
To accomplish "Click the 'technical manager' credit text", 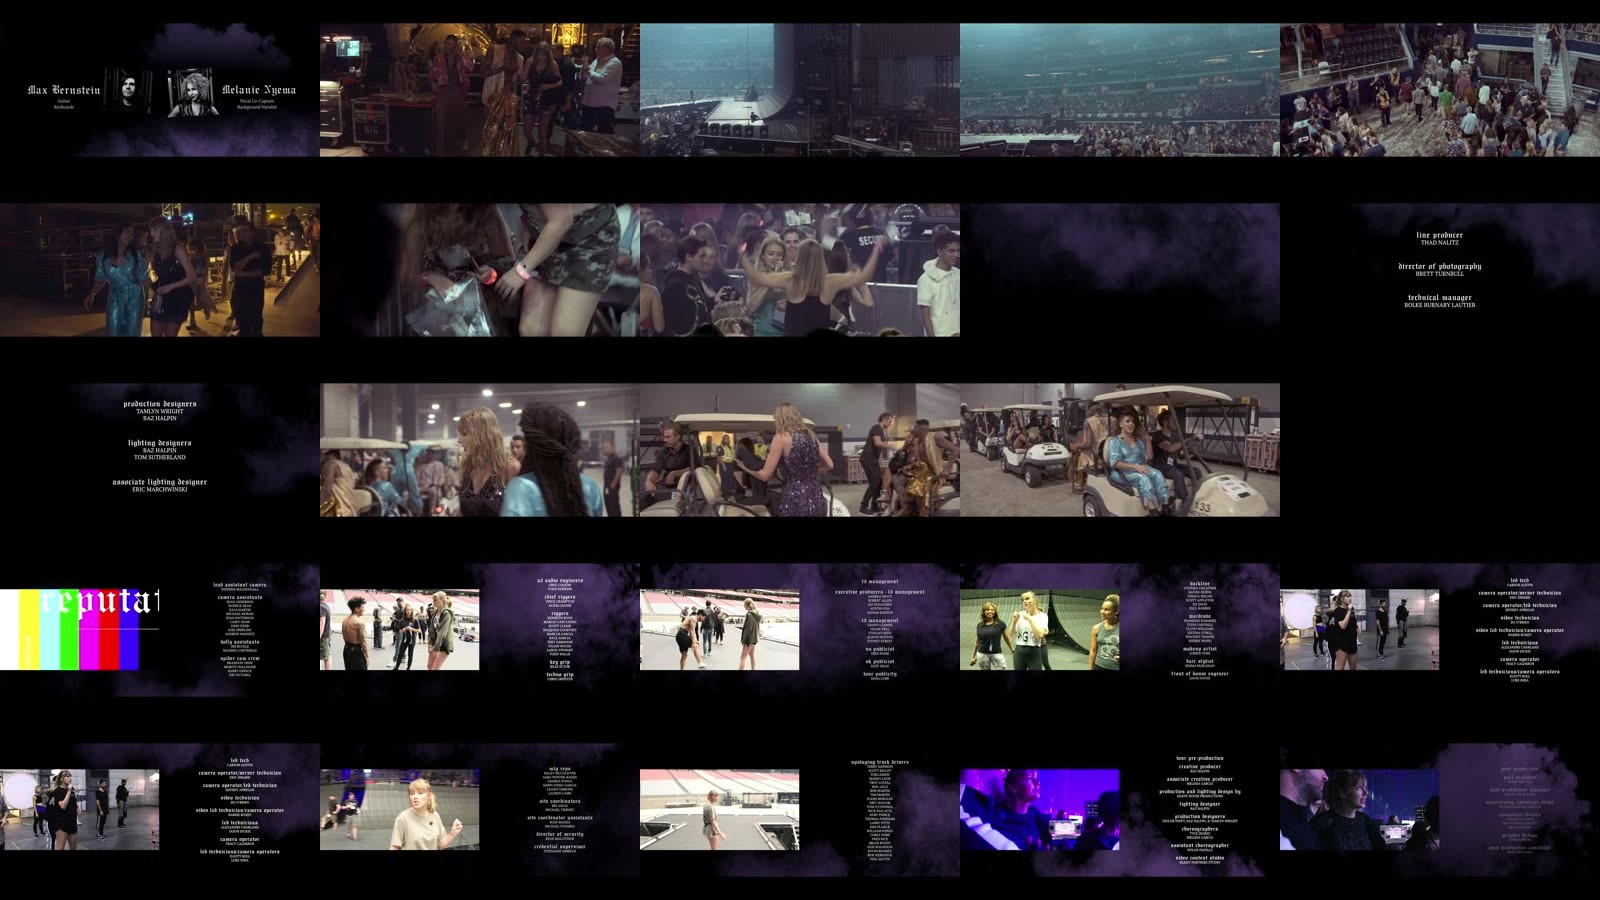I will (x=1440, y=297).
